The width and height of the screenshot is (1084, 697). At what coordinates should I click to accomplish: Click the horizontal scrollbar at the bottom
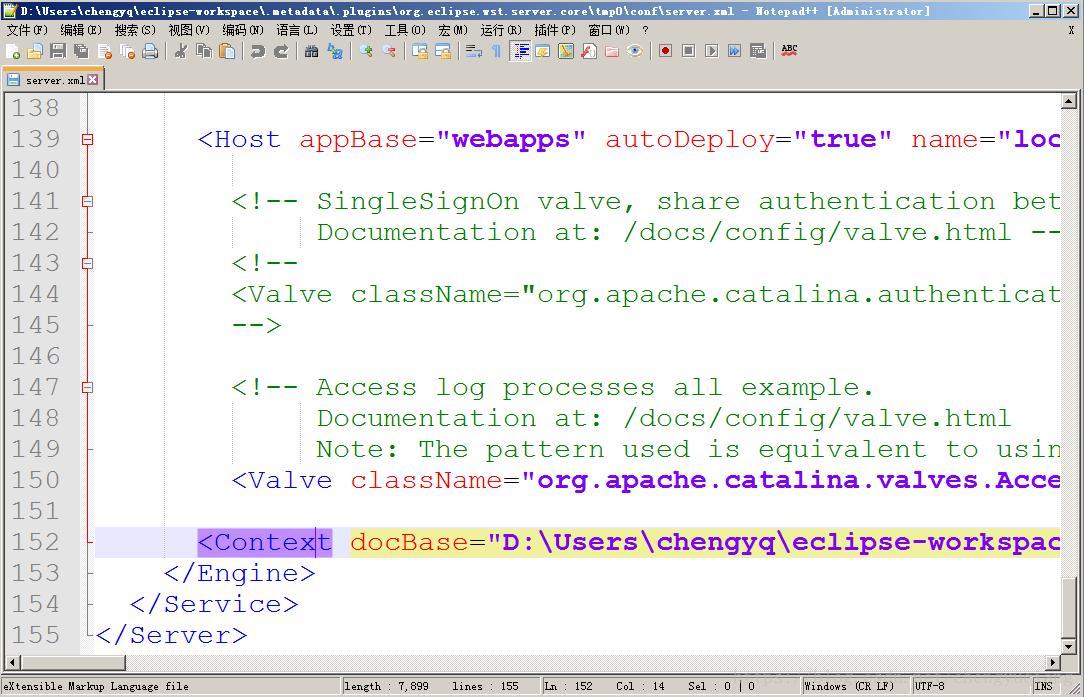400,662
